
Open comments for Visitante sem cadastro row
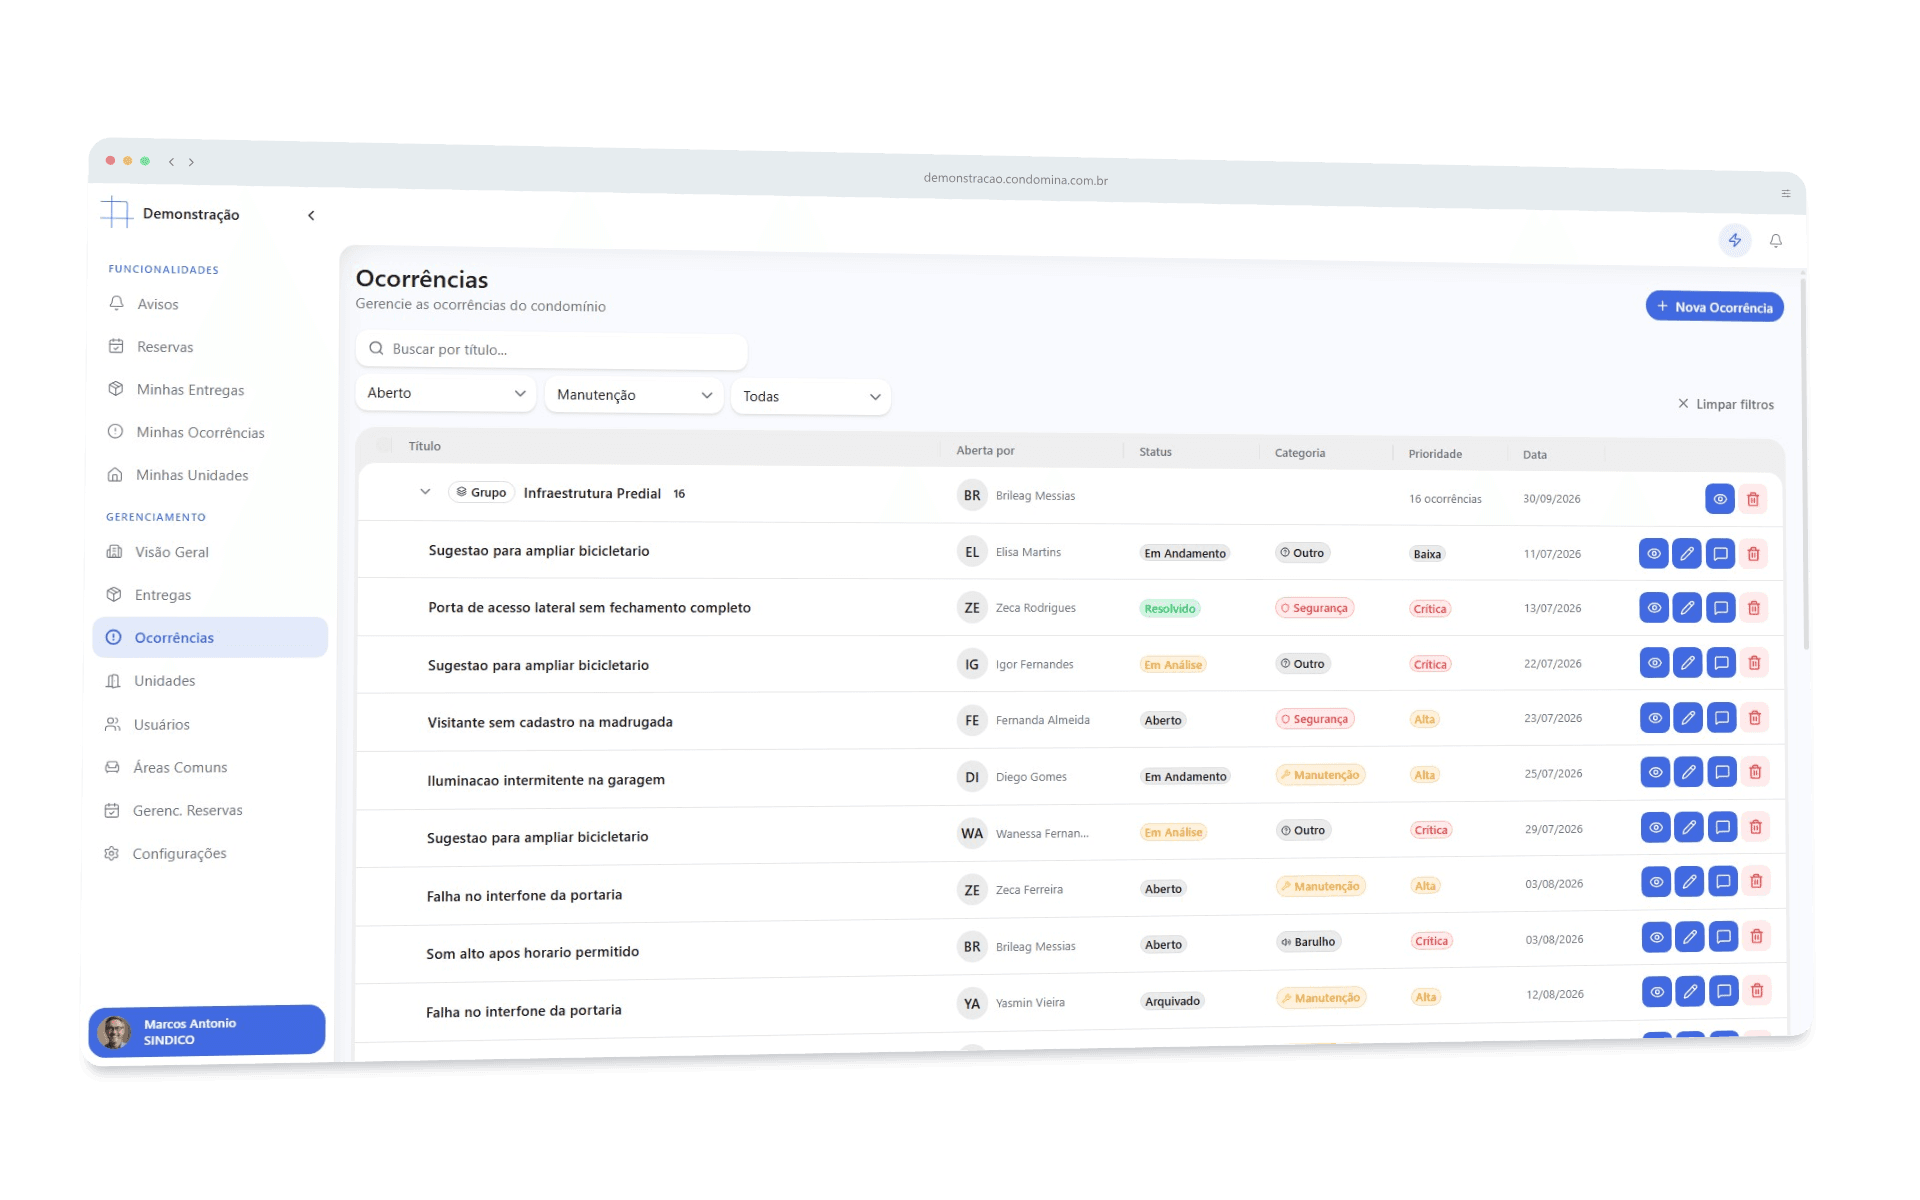click(x=1722, y=717)
